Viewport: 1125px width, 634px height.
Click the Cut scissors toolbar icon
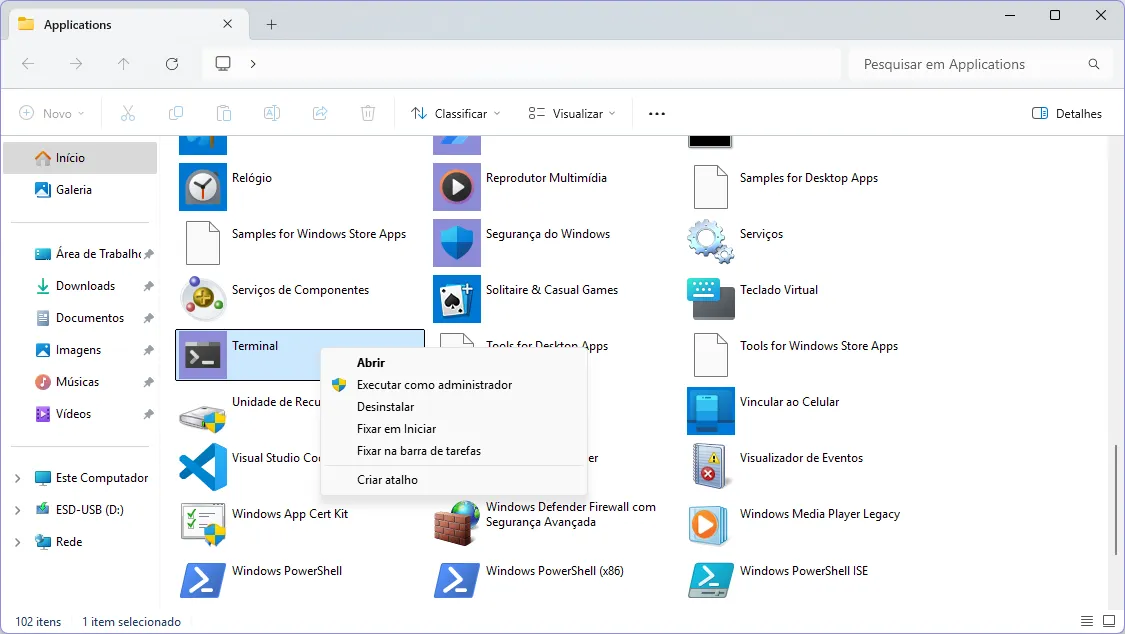pos(128,113)
